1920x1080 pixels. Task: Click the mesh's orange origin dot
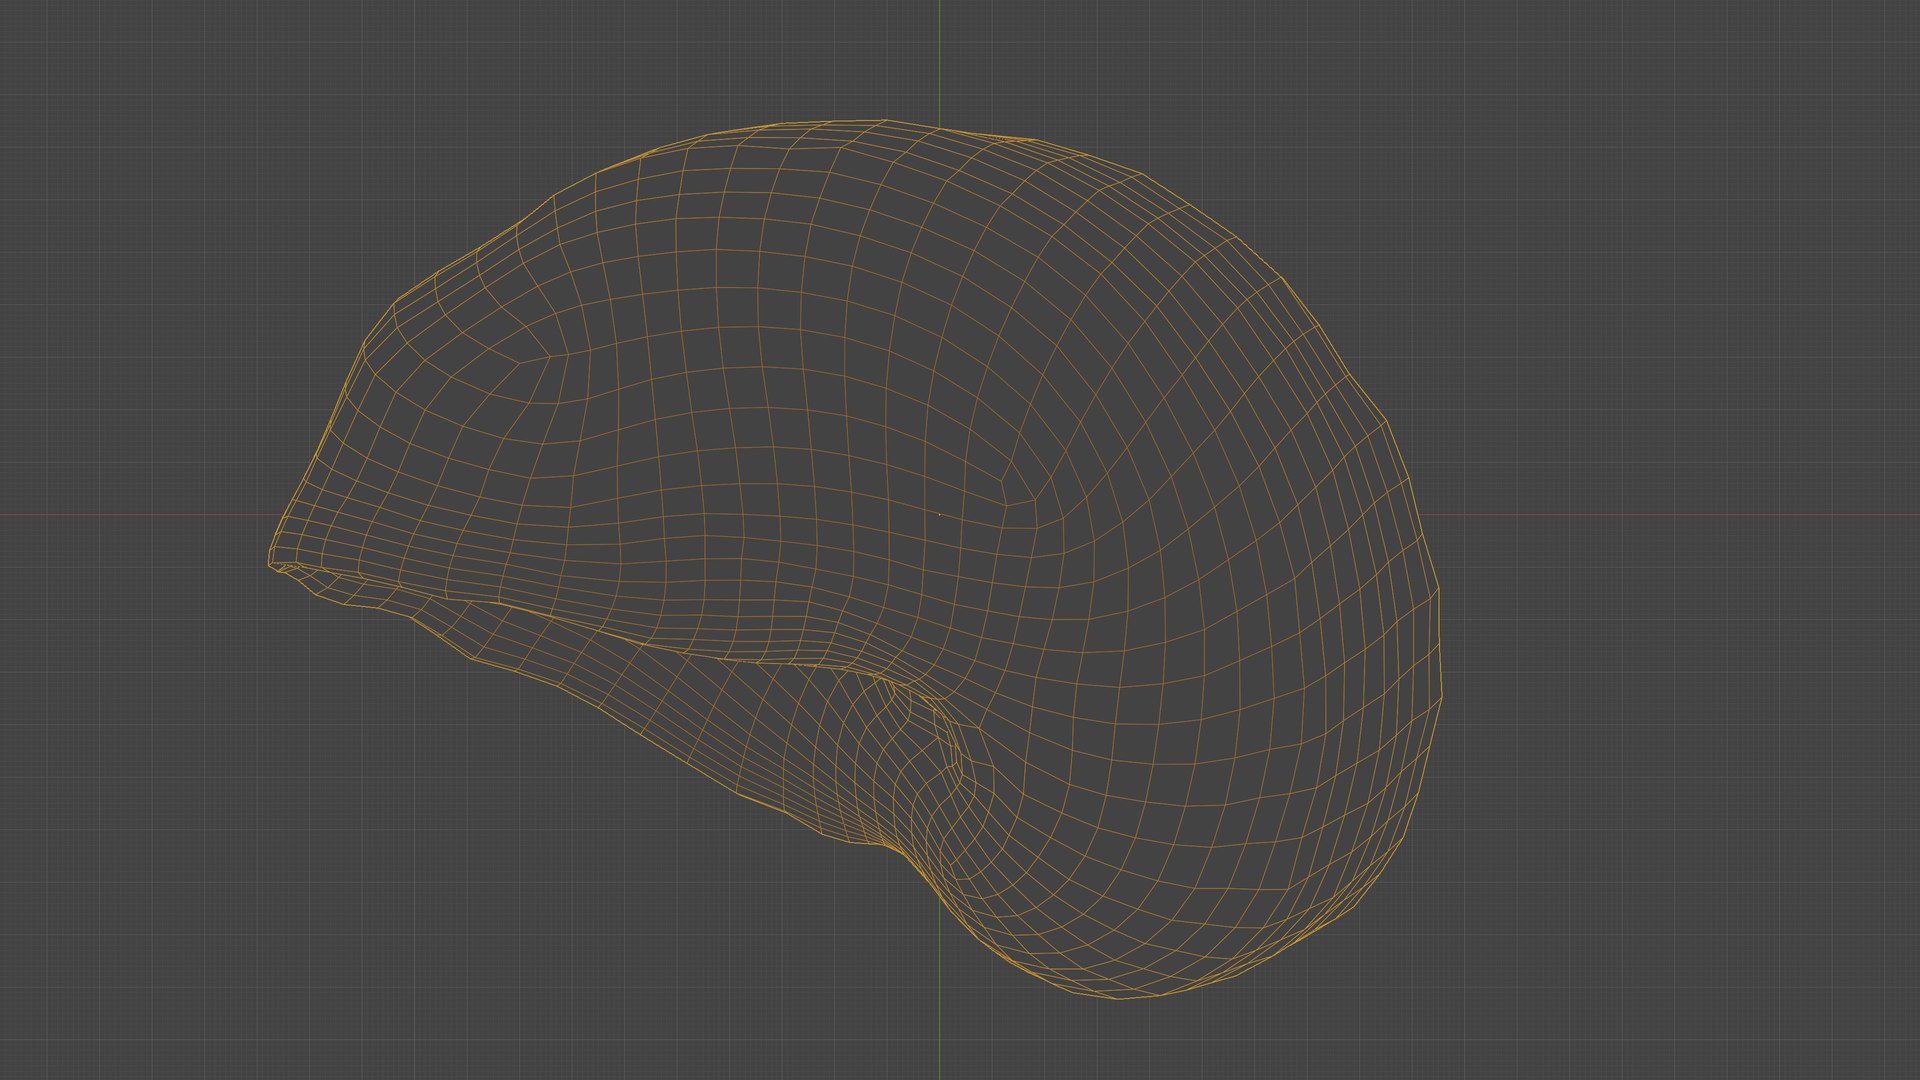pos(939,515)
